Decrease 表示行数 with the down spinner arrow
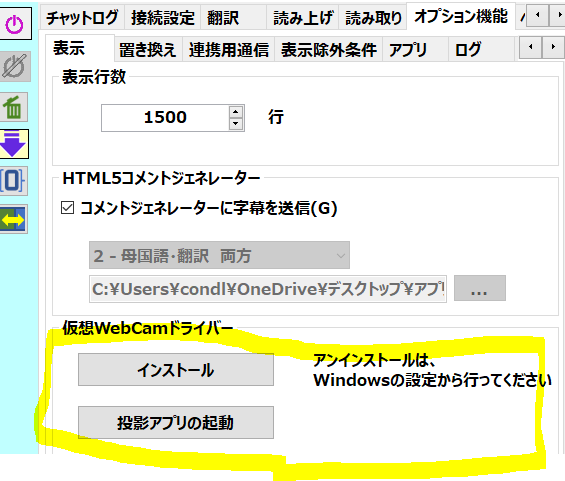This screenshot has width=565, height=481. (236, 124)
